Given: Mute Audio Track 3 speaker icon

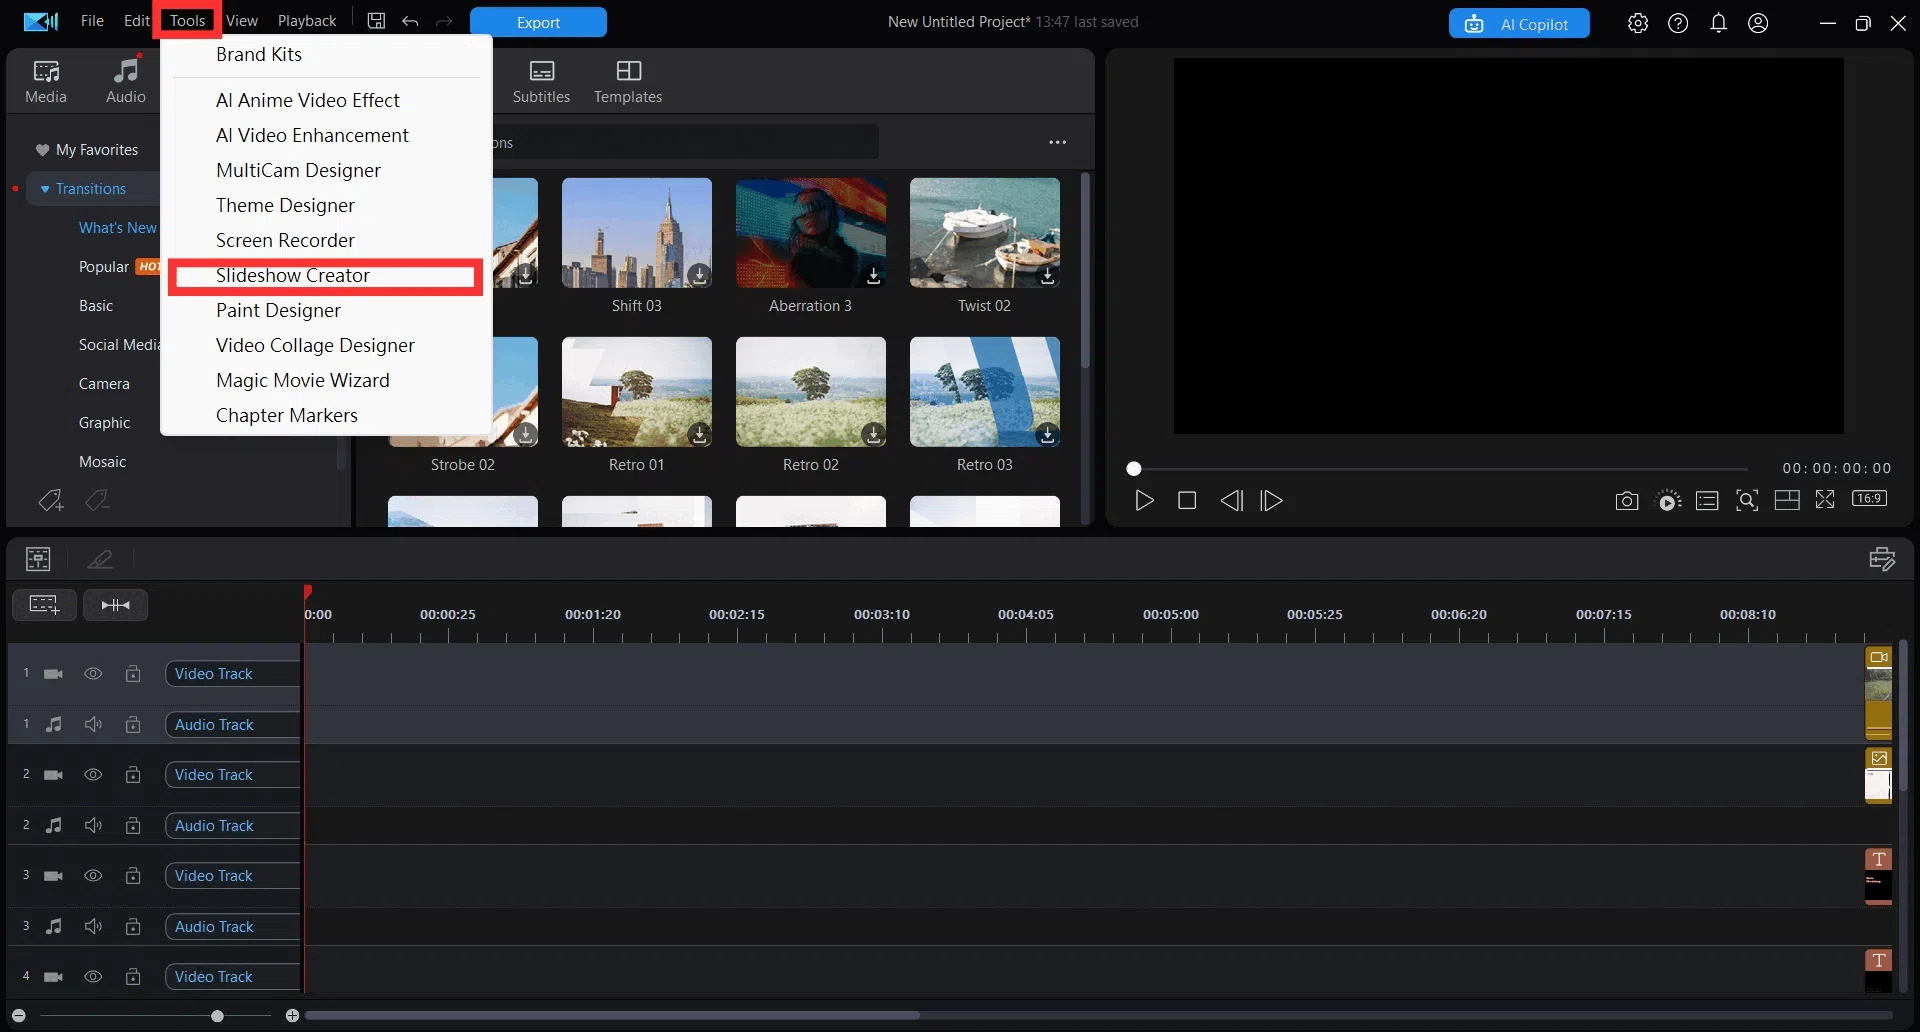Looking at the screenshot, I should pos(93,926).
